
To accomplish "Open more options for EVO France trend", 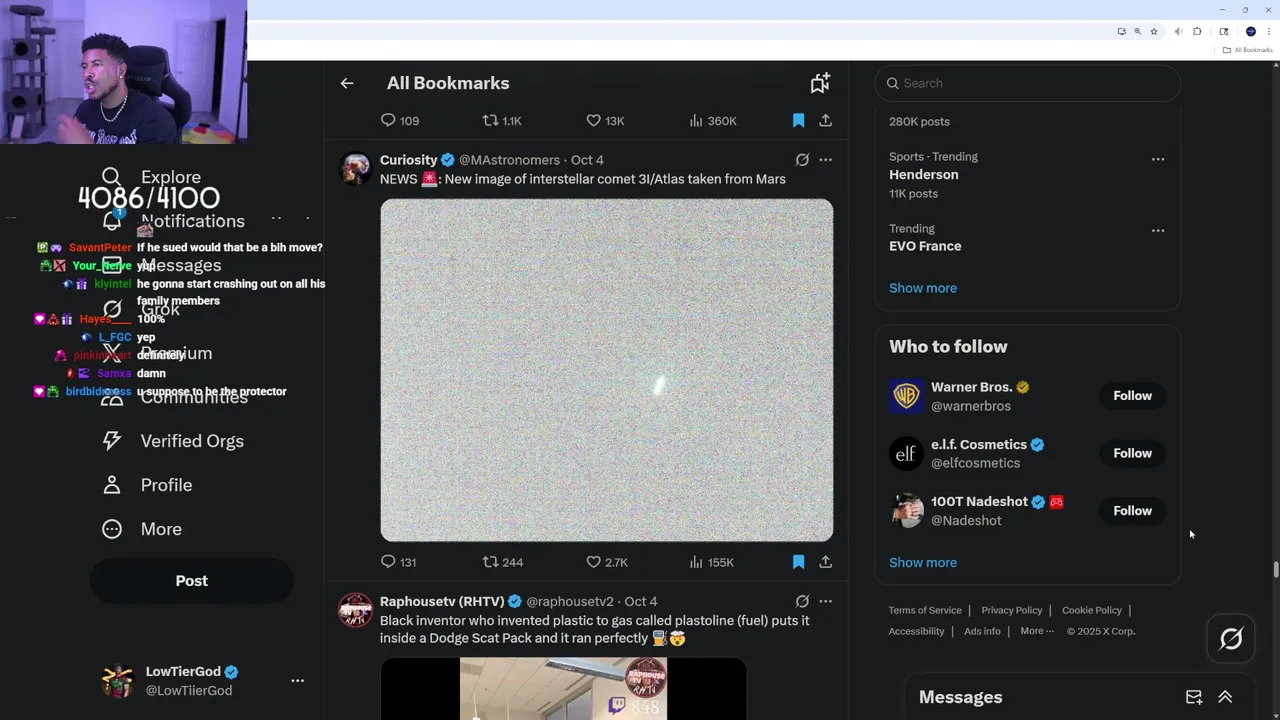I will pyautogui.click(x=1158, y=230).
